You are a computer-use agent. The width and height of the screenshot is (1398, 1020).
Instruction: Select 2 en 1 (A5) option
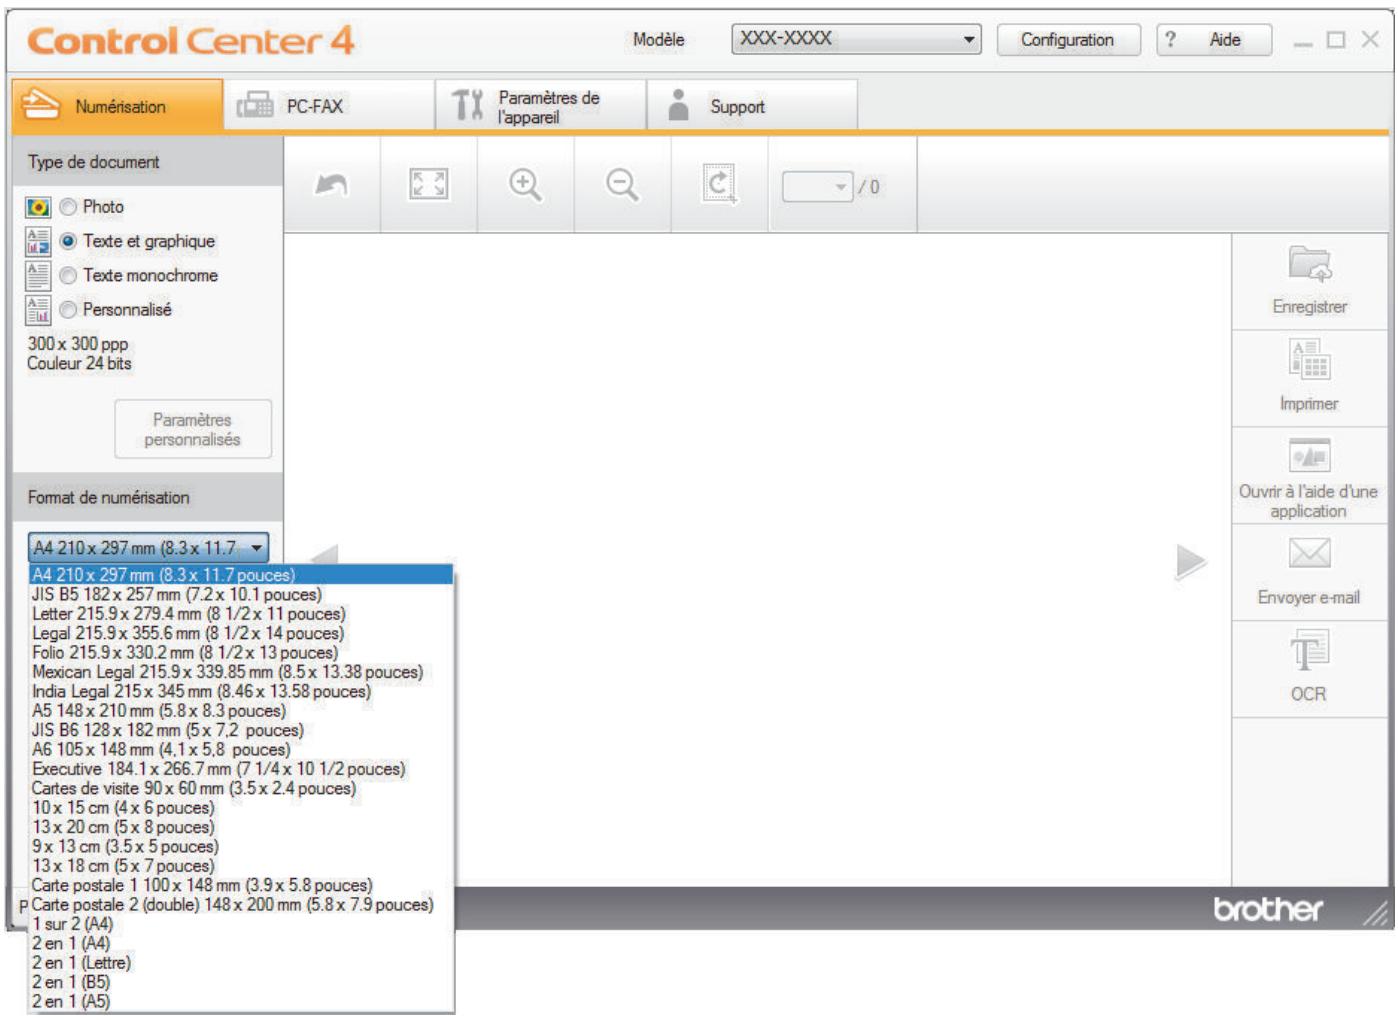click(x=241, y=1001)
